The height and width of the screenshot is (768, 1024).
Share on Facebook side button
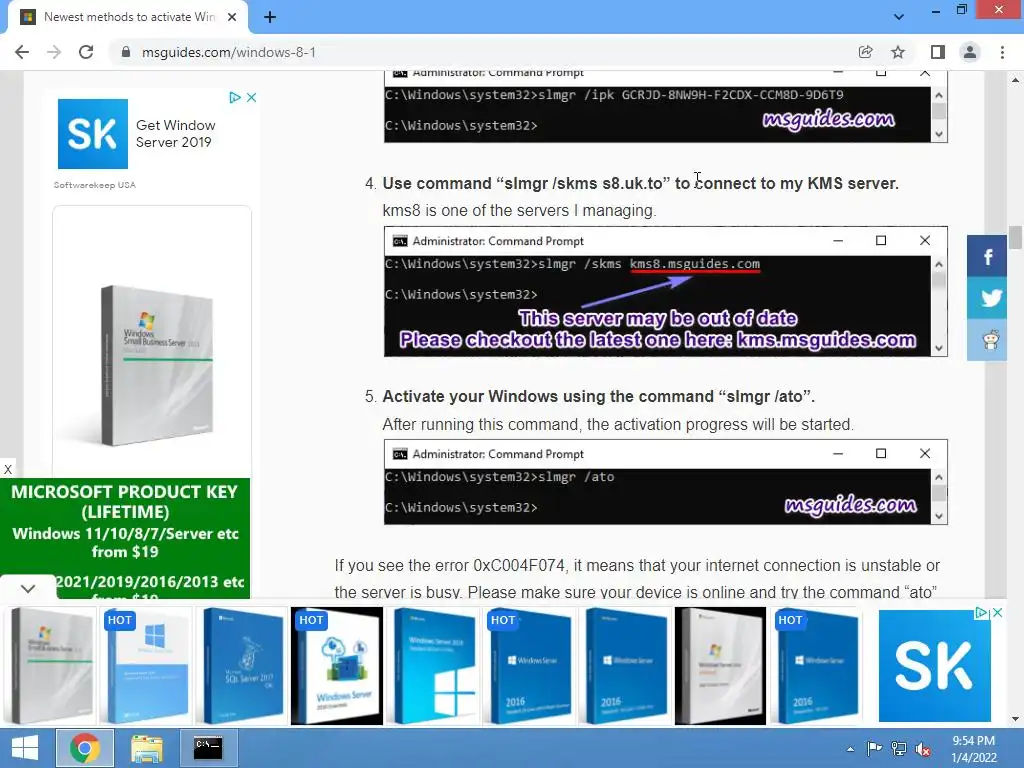(987, 256)
